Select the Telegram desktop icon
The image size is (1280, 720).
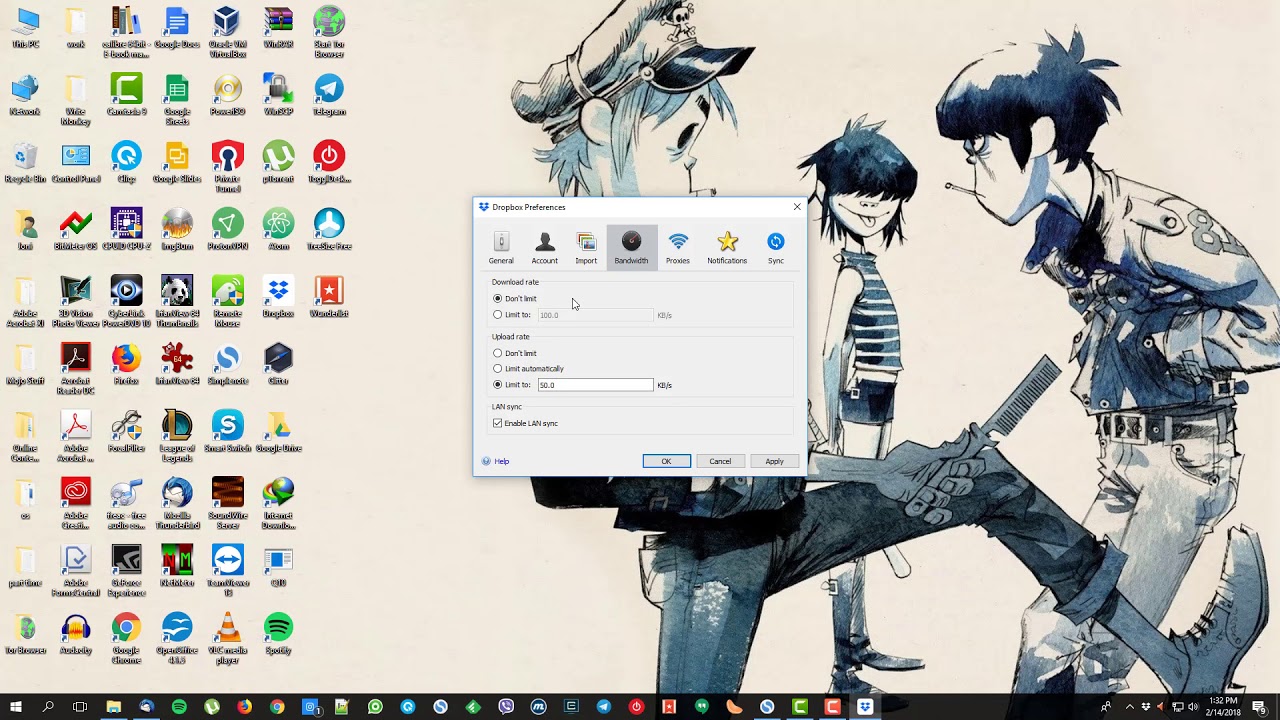[x=329, y=96]
